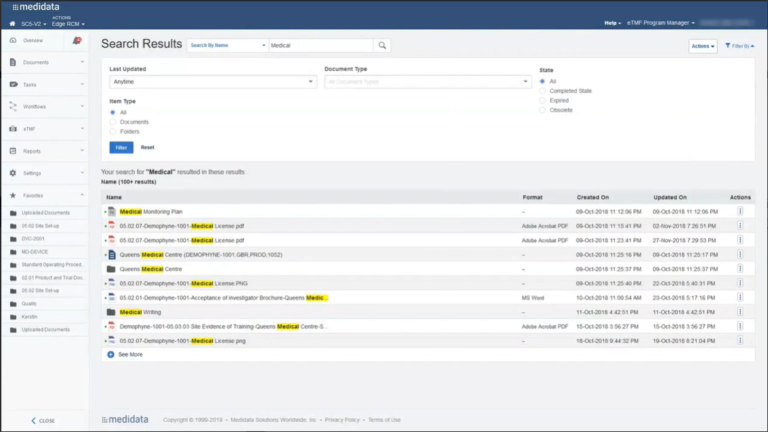Open the Search By Name dropdown
The height and width of the screenshot is (432, 768).
[227, 46]
